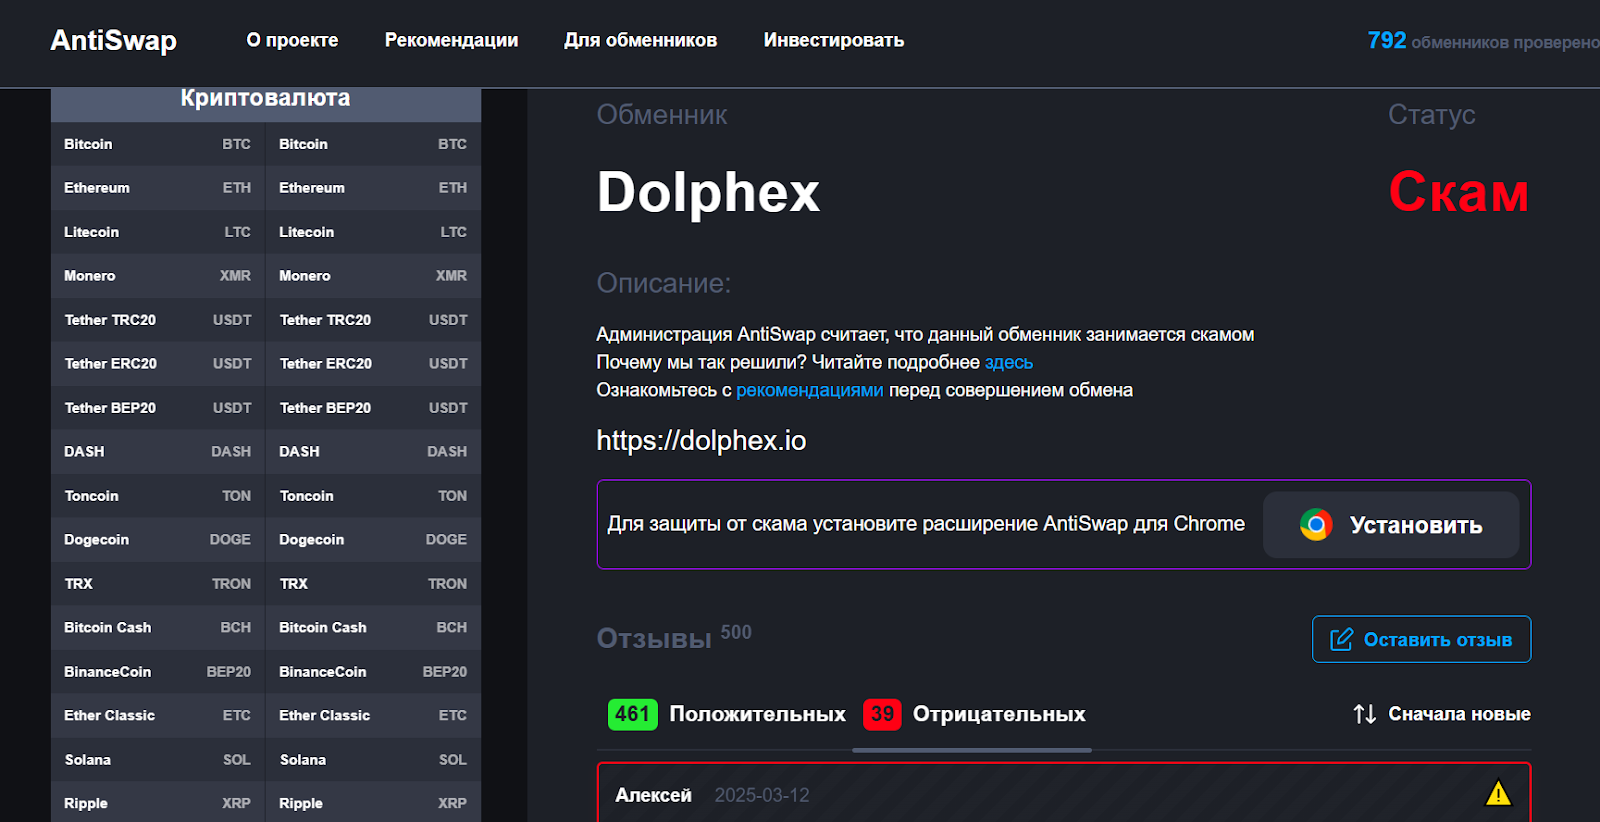
Task: Open the О проекте menu item
Action: pos(292,40)
